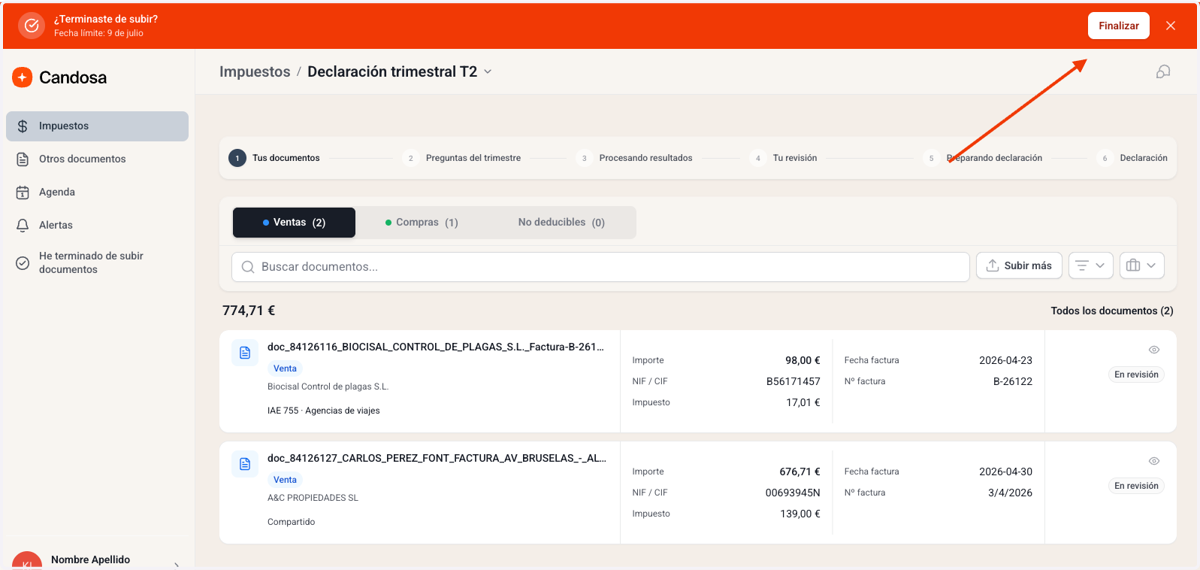Image resolution: width=1200 pixels, height=570 pixels.
Task: Dismiss the orange banner with the X
Action: tap(1170, 26)
